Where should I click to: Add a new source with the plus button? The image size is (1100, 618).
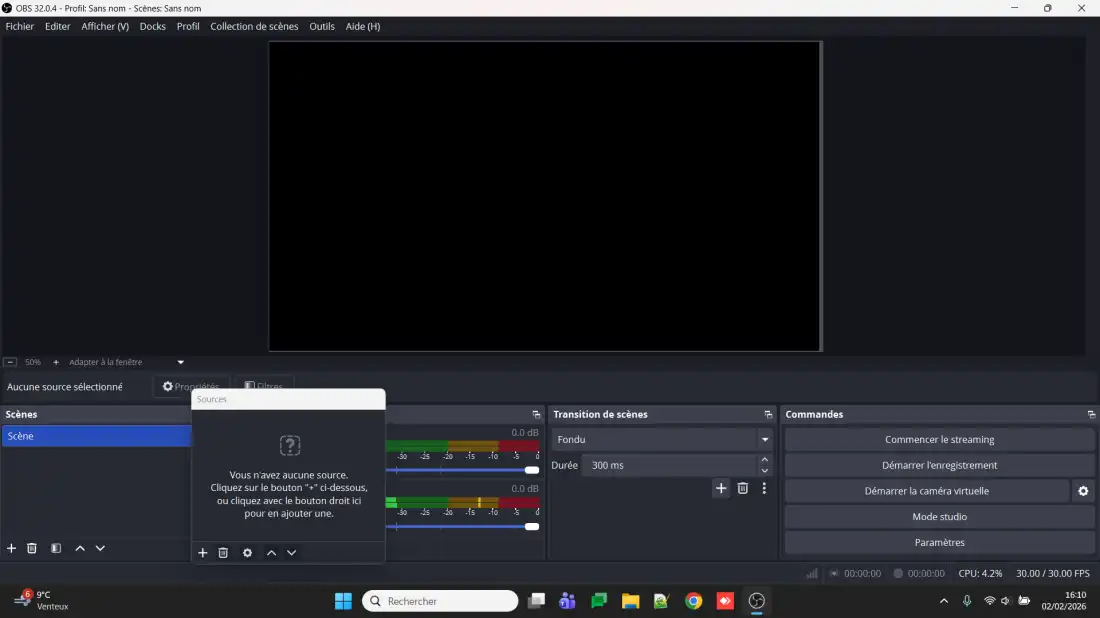(203, 553)
